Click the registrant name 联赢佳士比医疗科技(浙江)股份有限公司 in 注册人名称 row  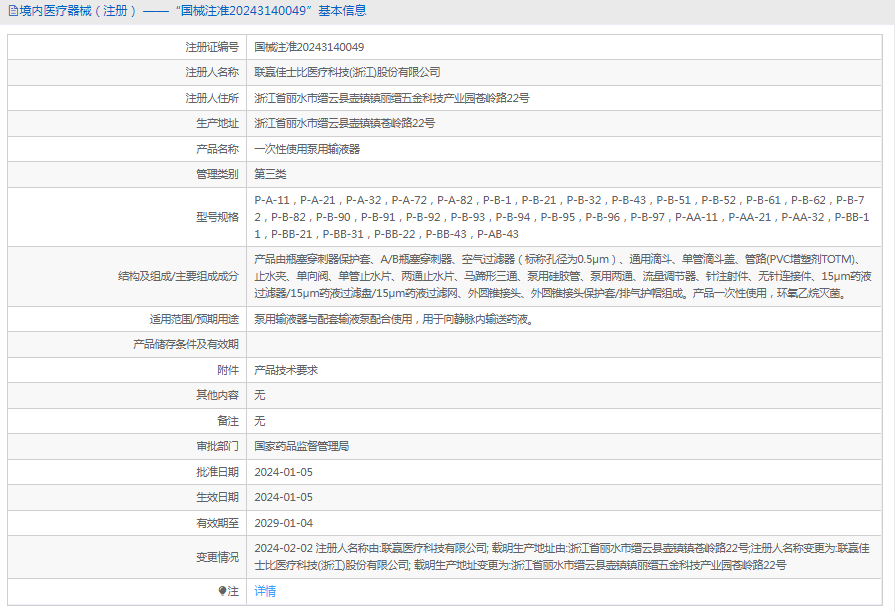point(347,73)
